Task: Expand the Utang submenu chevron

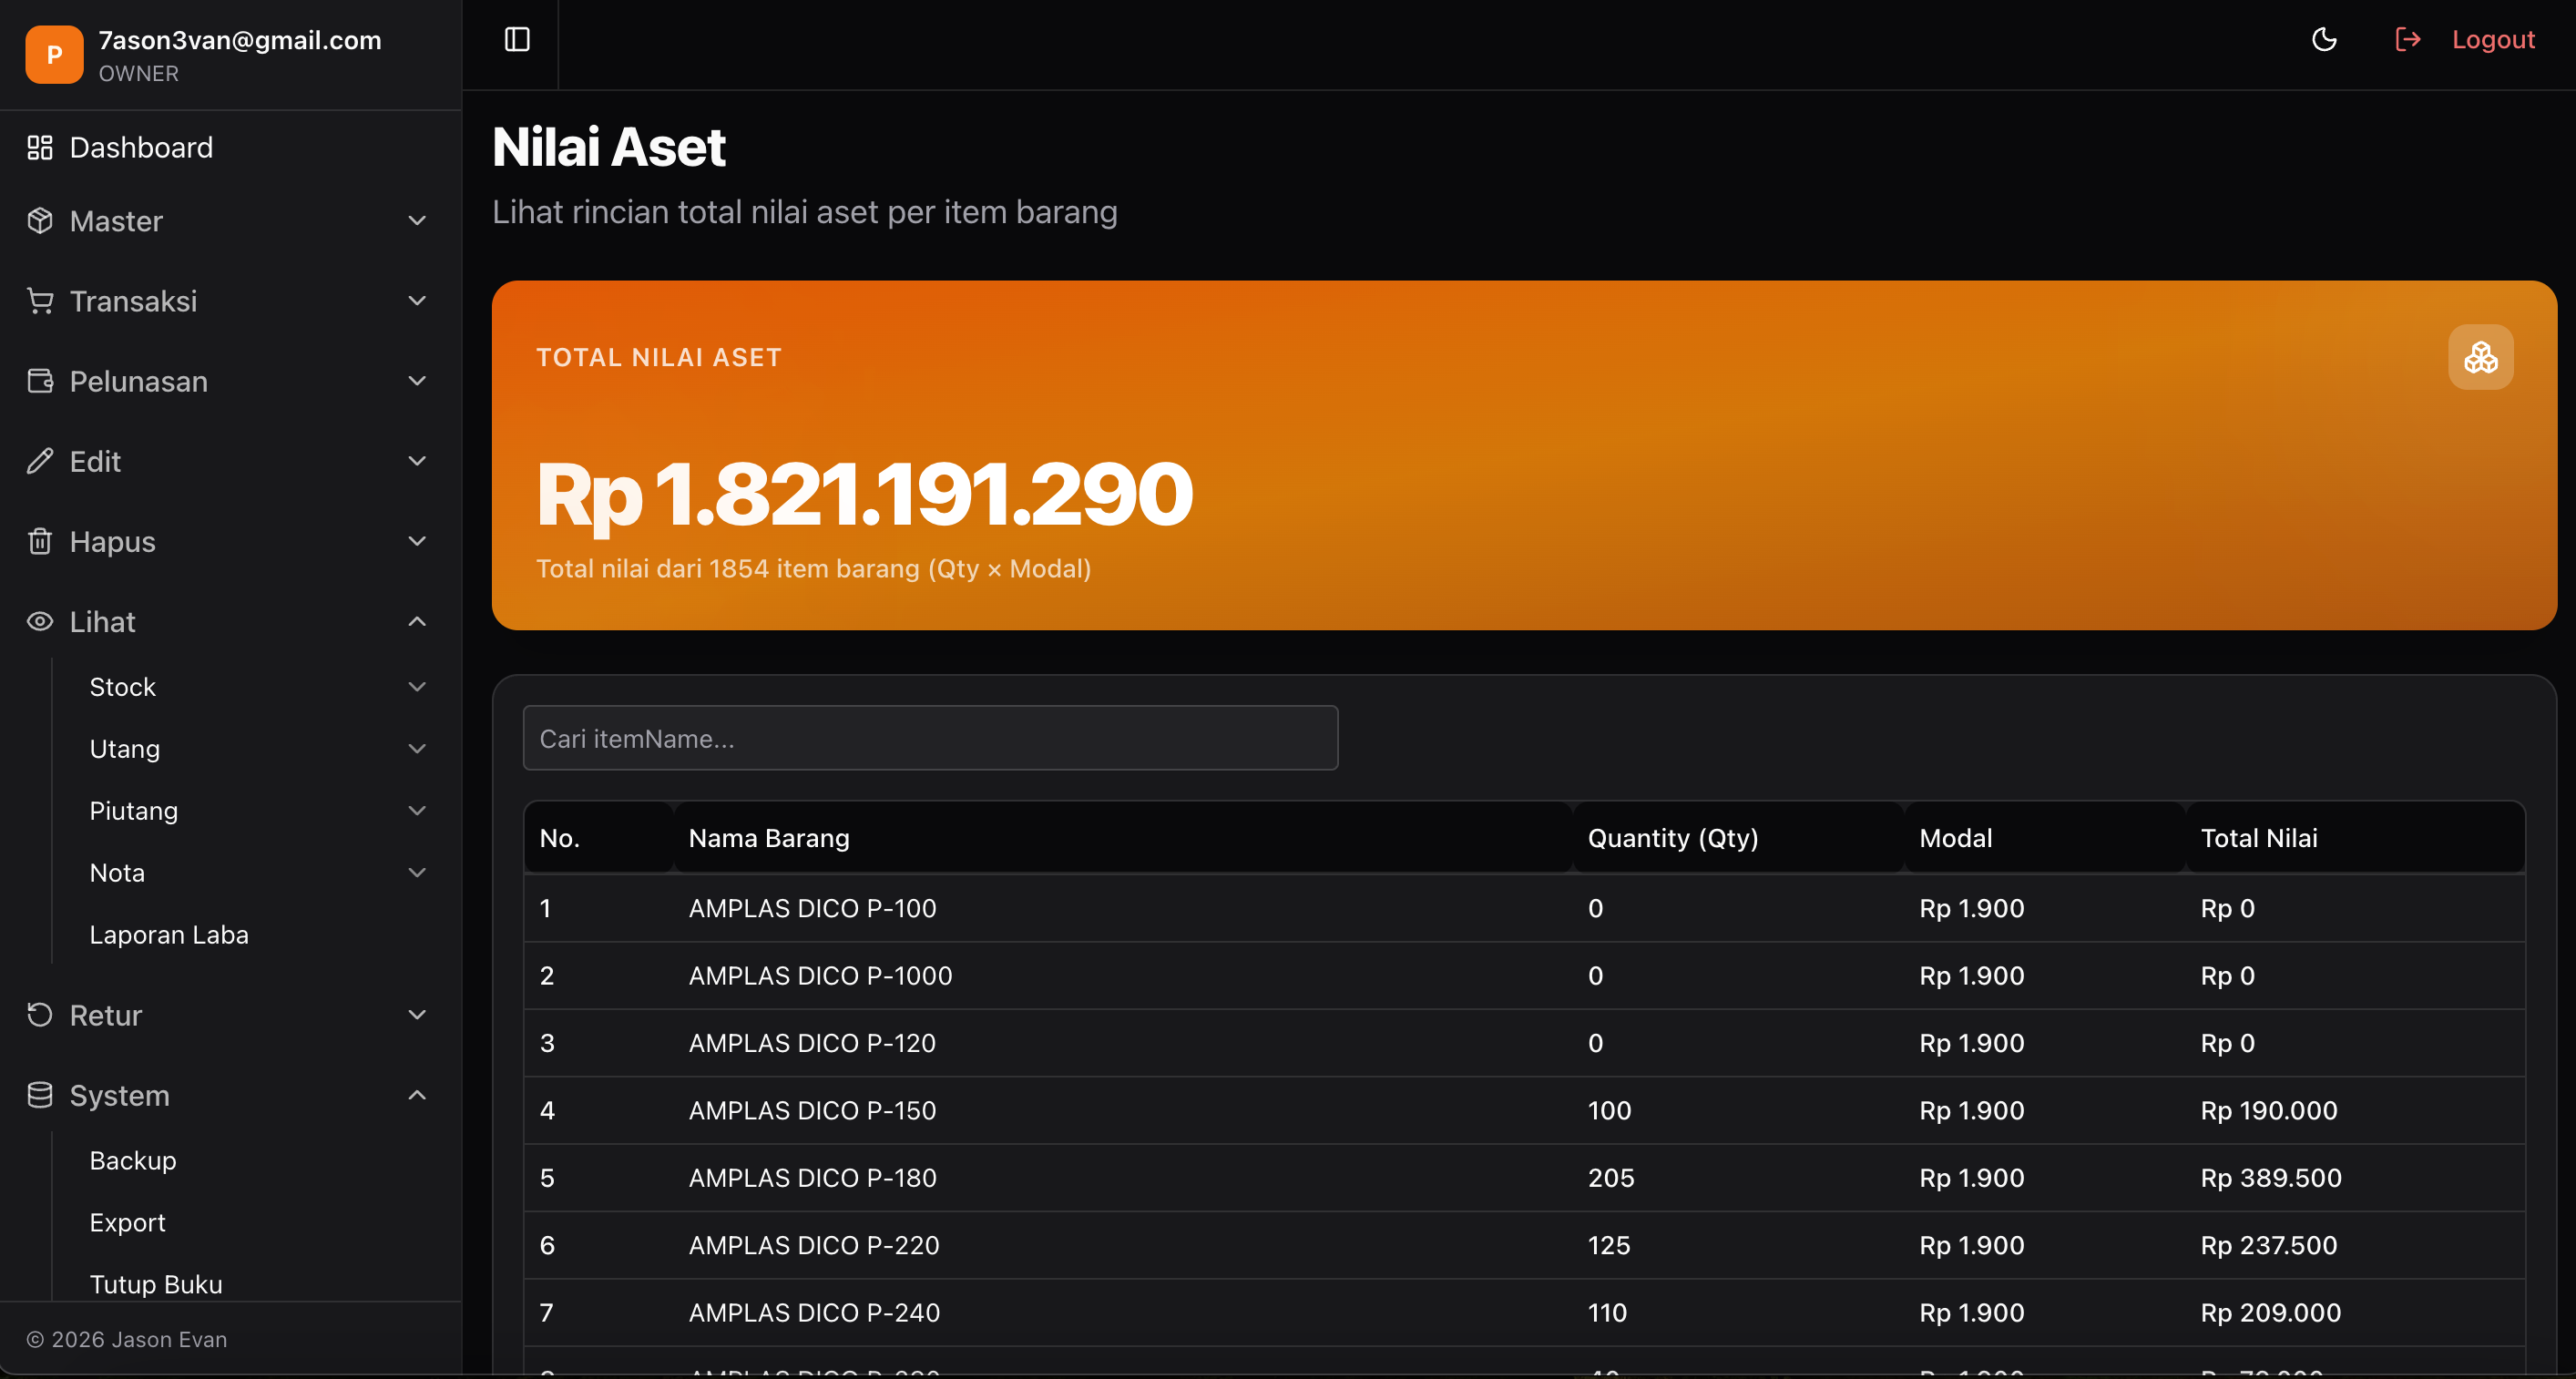Action: click(417, 749)
